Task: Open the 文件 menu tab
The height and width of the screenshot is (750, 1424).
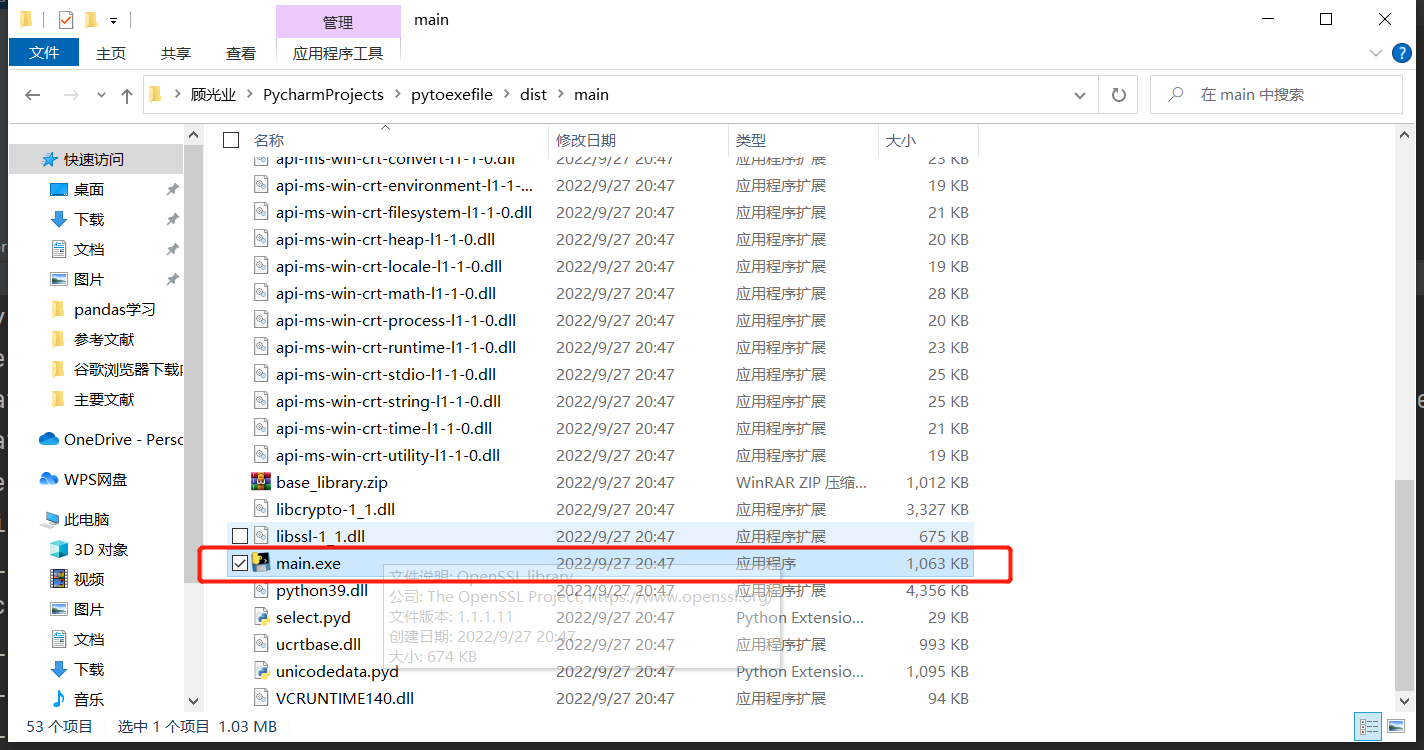Action: point(44,52)
